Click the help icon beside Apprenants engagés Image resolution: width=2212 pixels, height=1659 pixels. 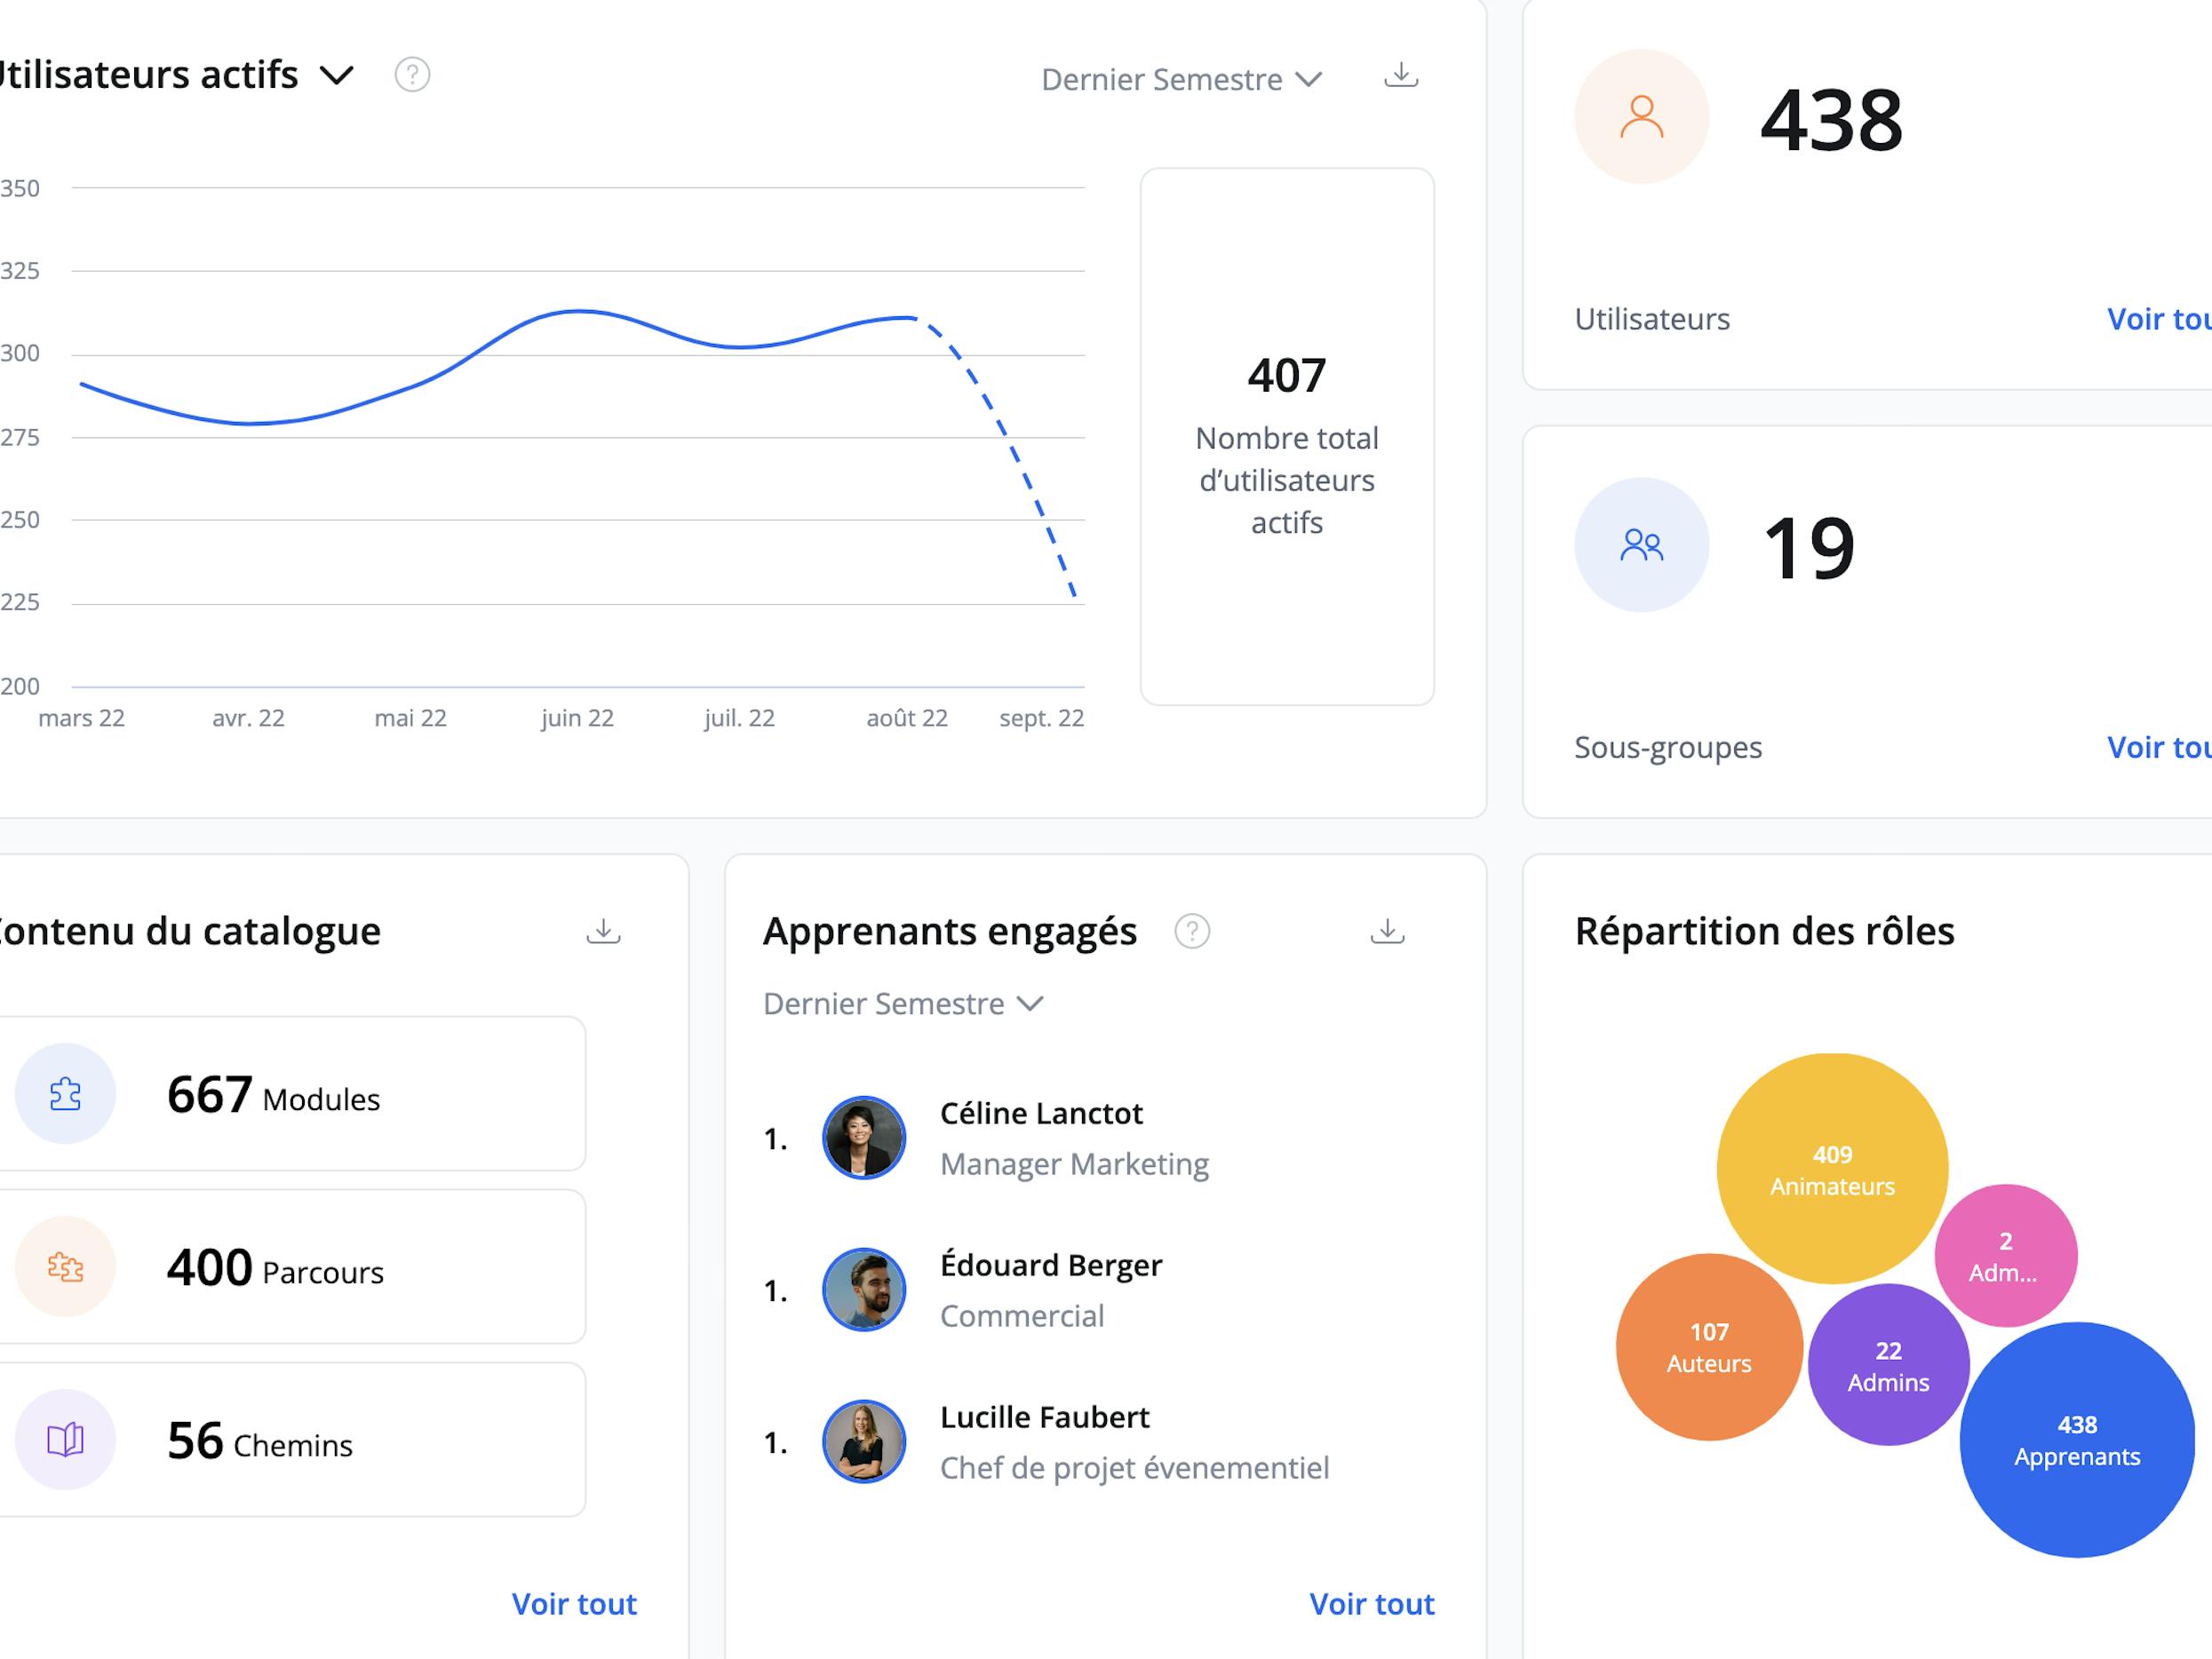(1192, 932)
